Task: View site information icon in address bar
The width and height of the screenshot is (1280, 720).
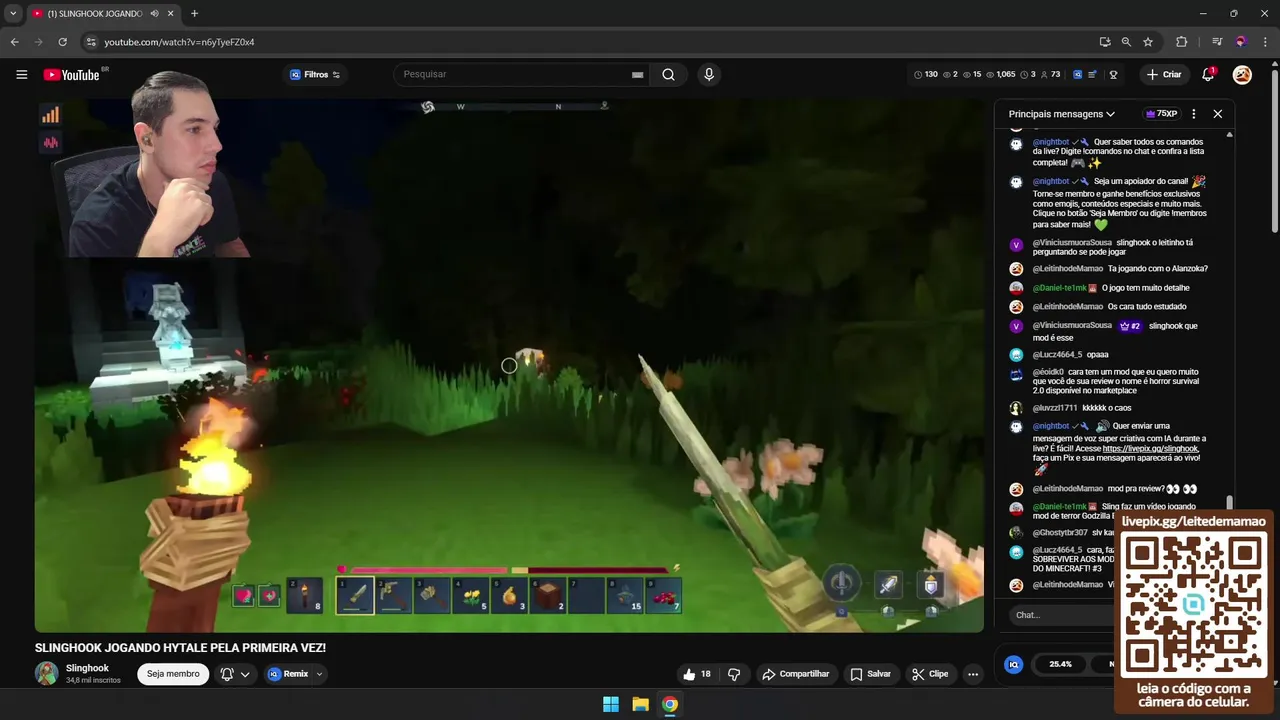Action: tap(91, 42)
